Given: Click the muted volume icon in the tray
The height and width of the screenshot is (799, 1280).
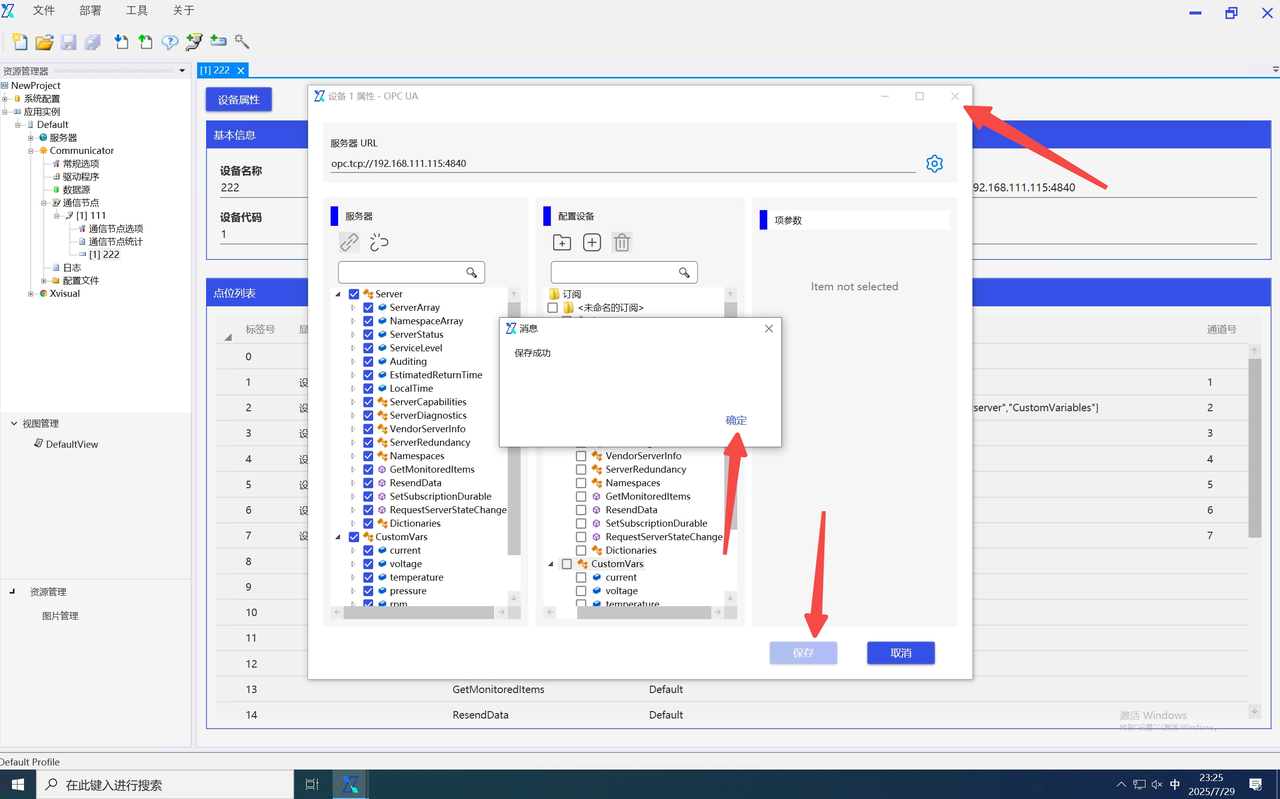Looking at the screenshot, I should (x=1157, y=785).
